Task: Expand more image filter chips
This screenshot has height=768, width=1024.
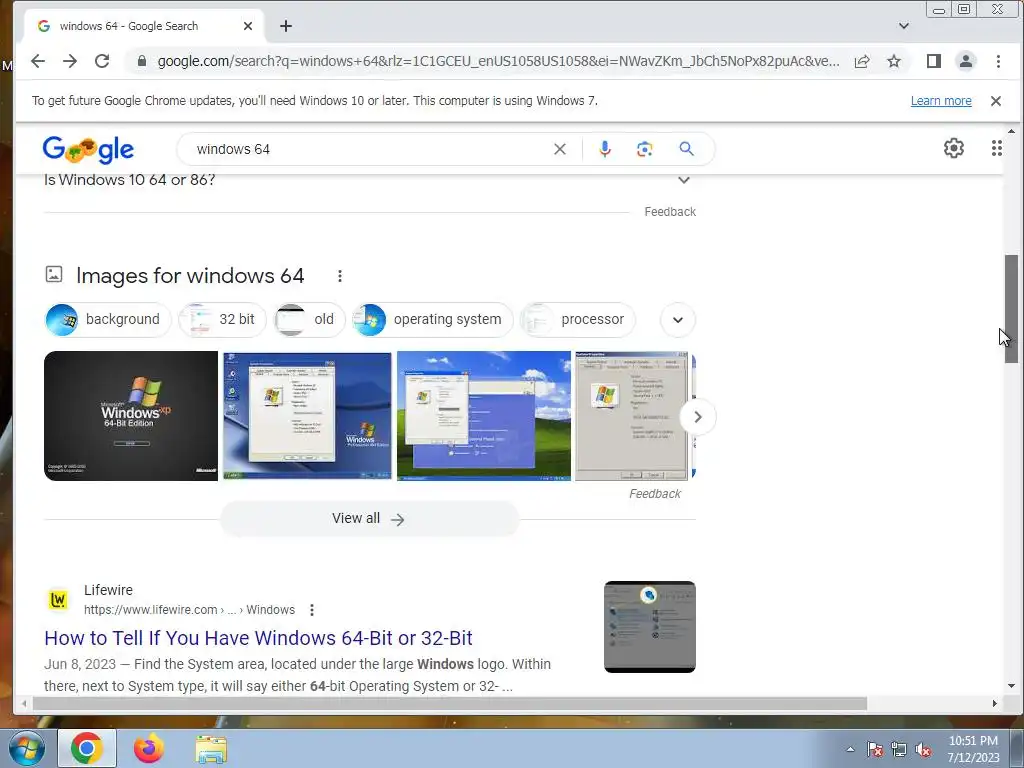Action: [678, 320]
